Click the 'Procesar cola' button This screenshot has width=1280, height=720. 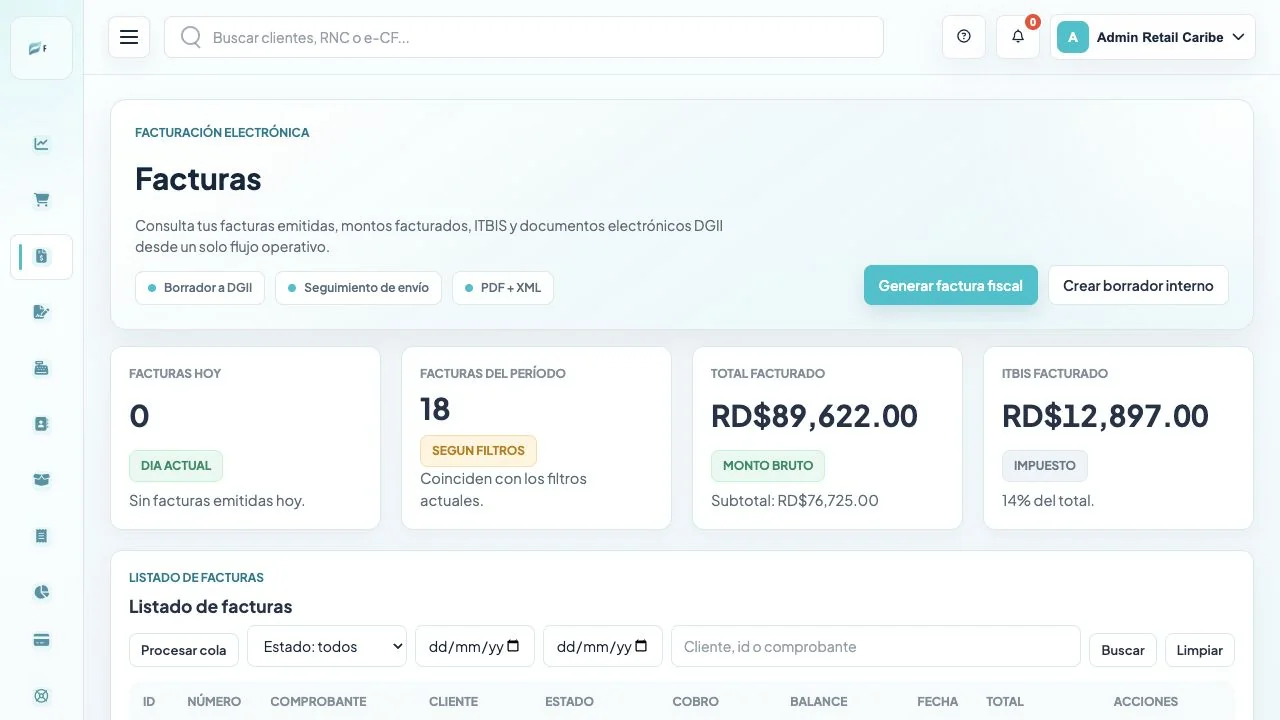tap(184, 650)
